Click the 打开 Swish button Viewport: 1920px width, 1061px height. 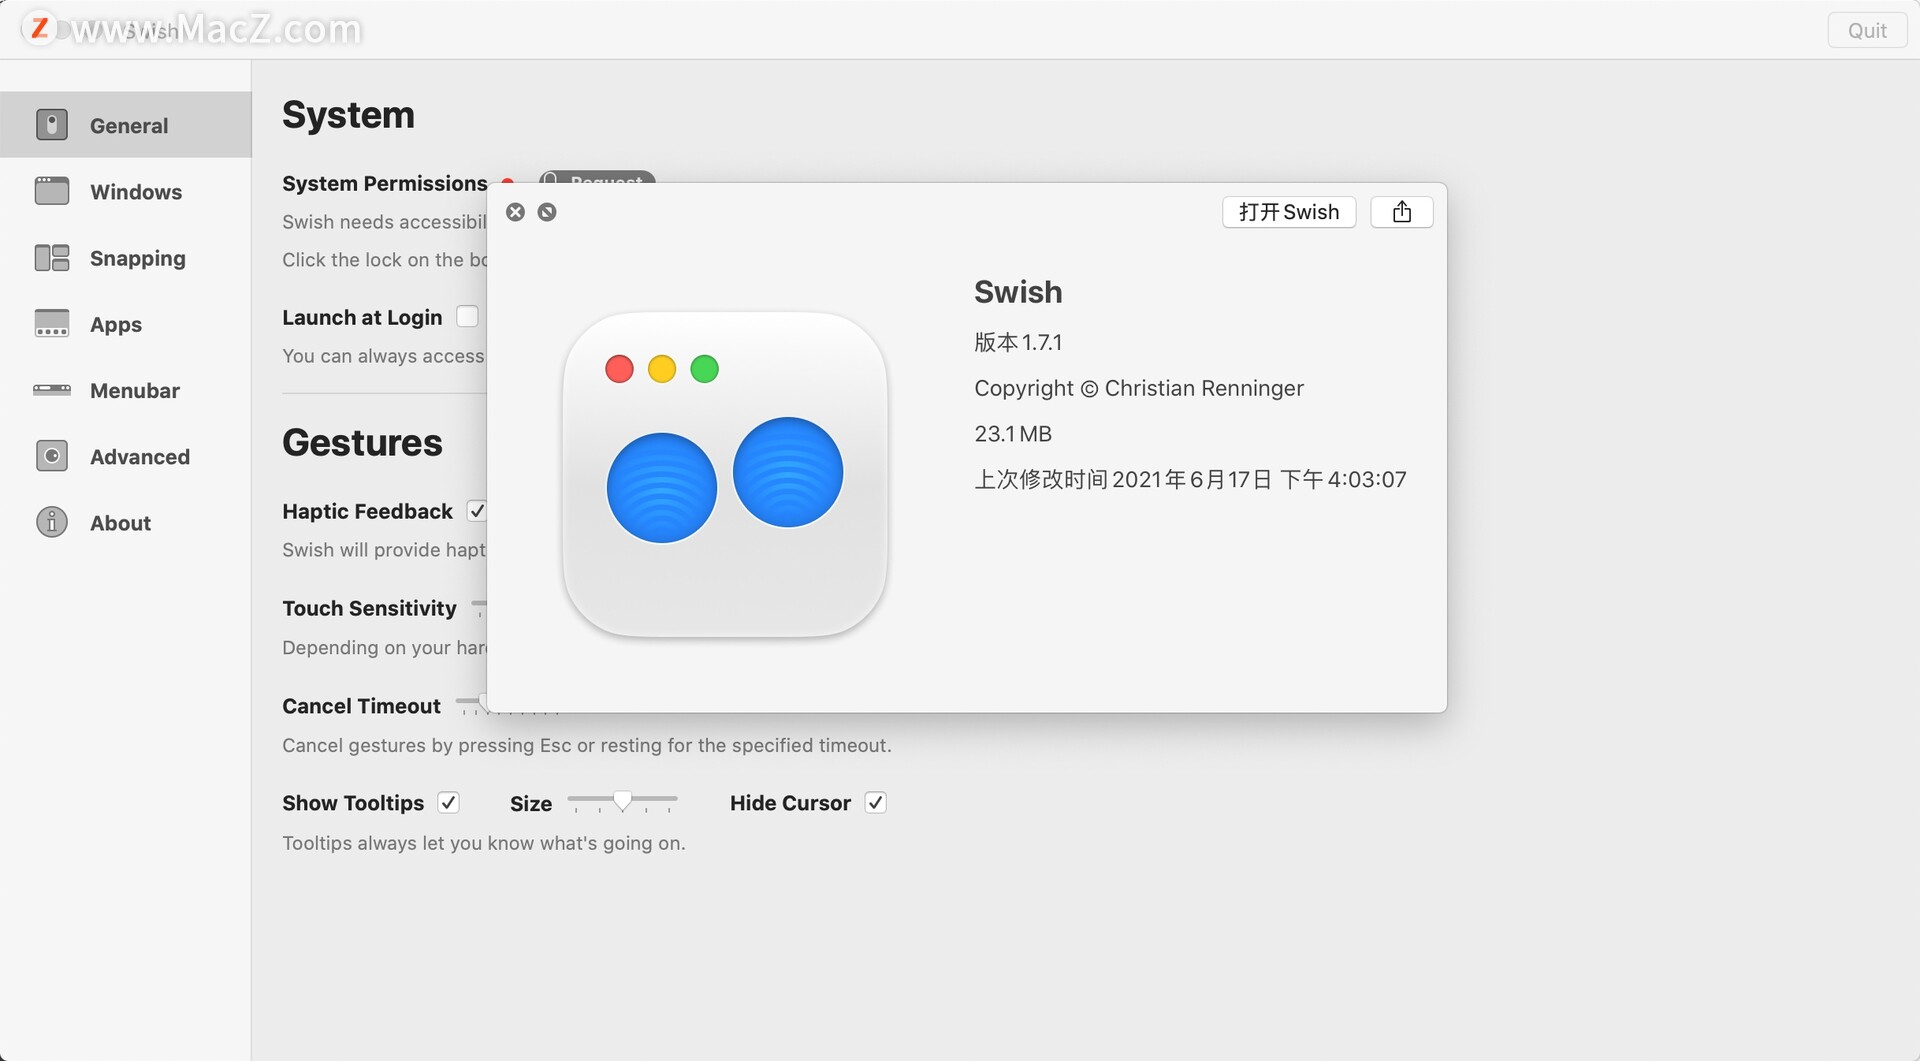(1289, 212)
